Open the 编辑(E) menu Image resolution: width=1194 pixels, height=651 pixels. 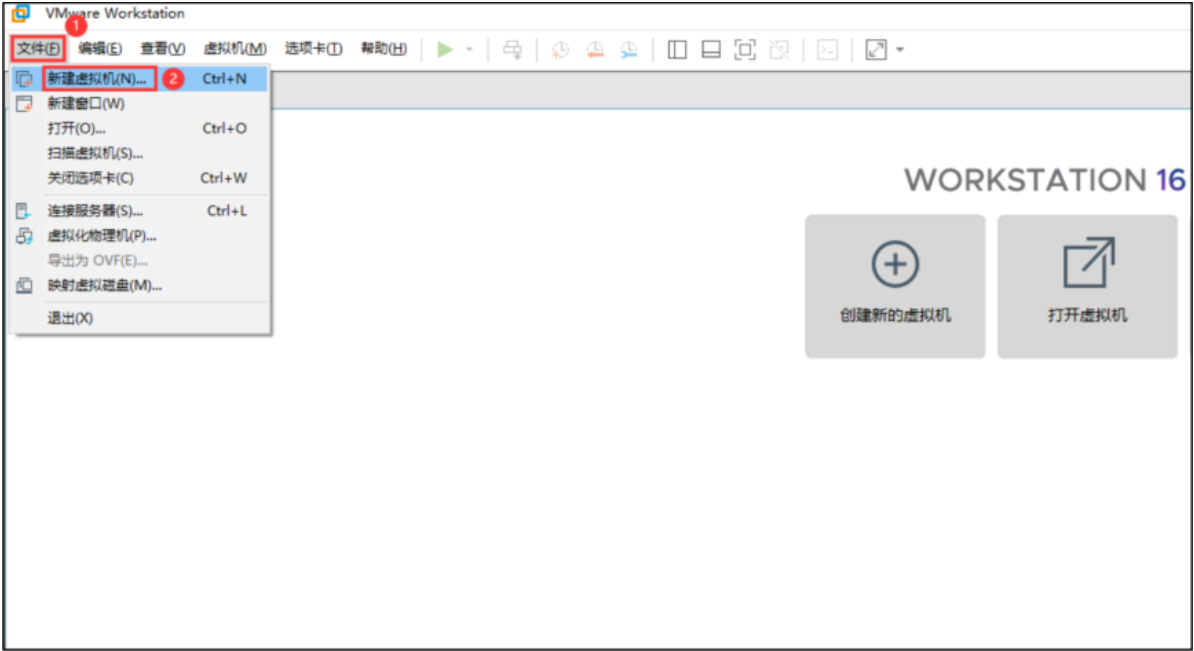coord(100,49)
